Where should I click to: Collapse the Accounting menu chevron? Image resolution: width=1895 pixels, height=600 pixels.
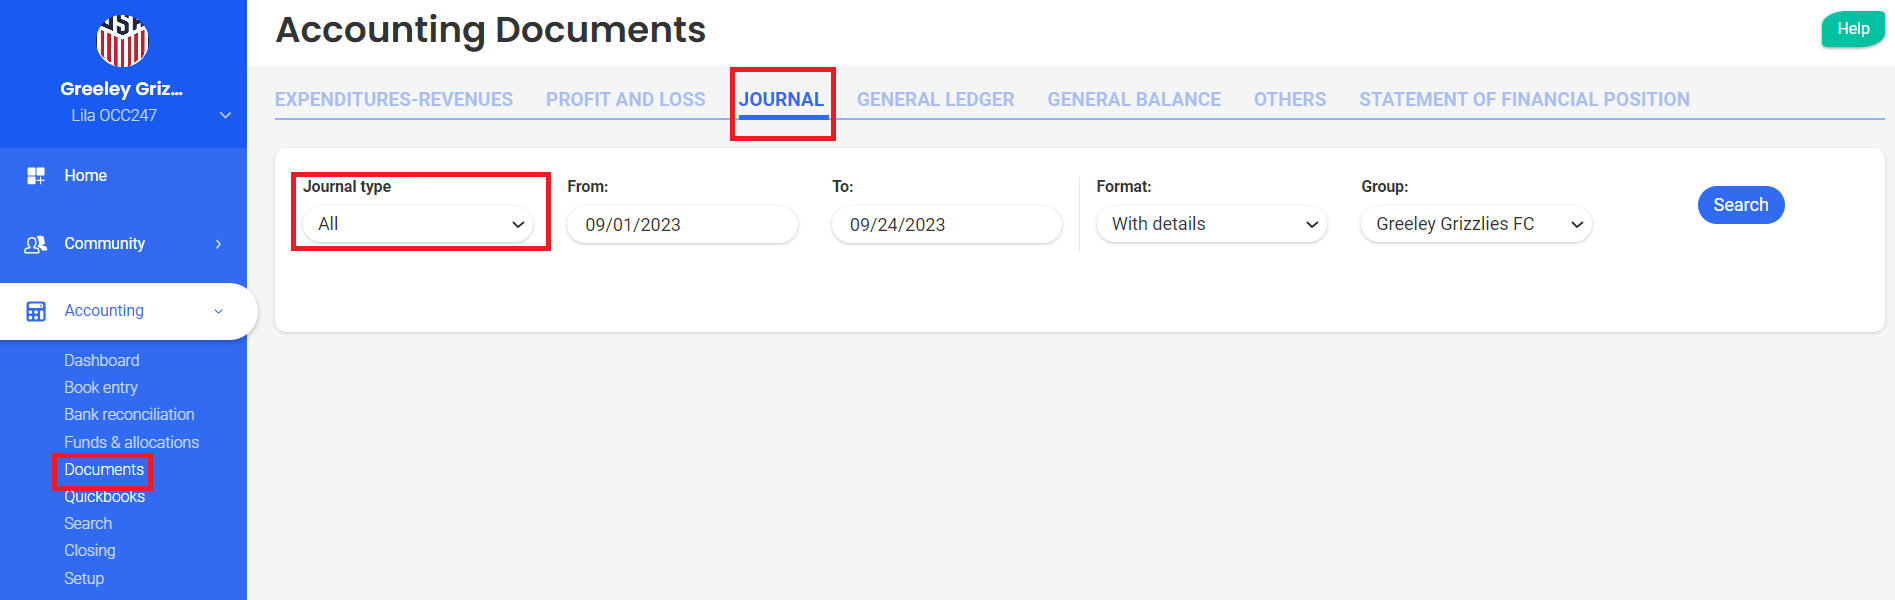tap(218, 311)
